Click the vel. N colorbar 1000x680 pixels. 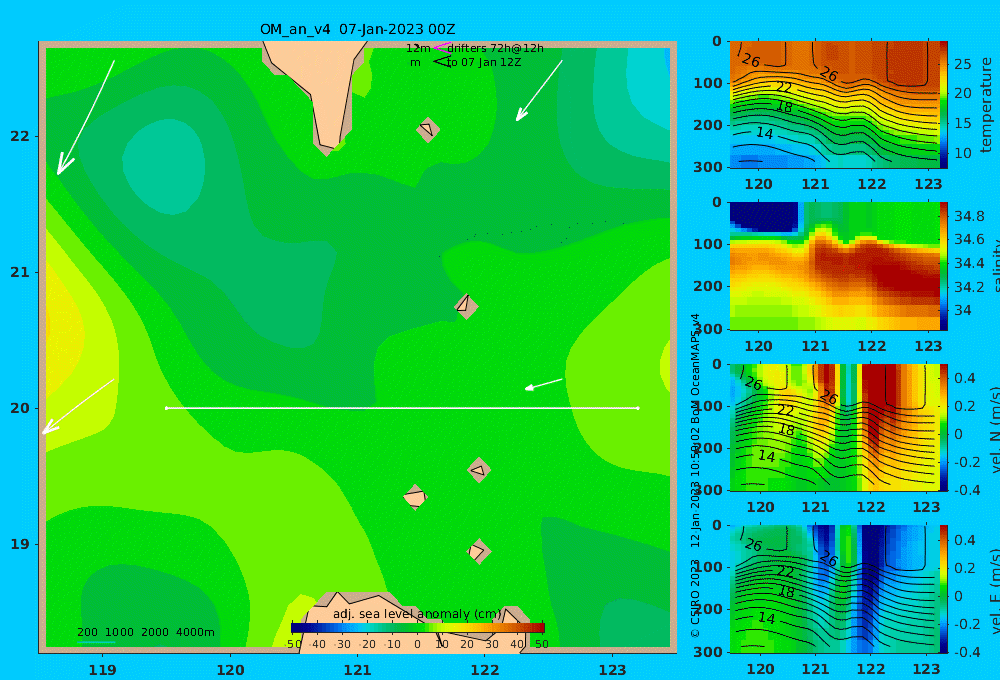pos(944,427)
